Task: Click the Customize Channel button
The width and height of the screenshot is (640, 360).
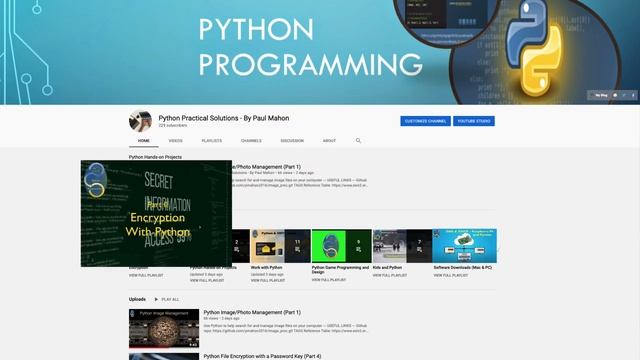Action: [x=425, y=121]
